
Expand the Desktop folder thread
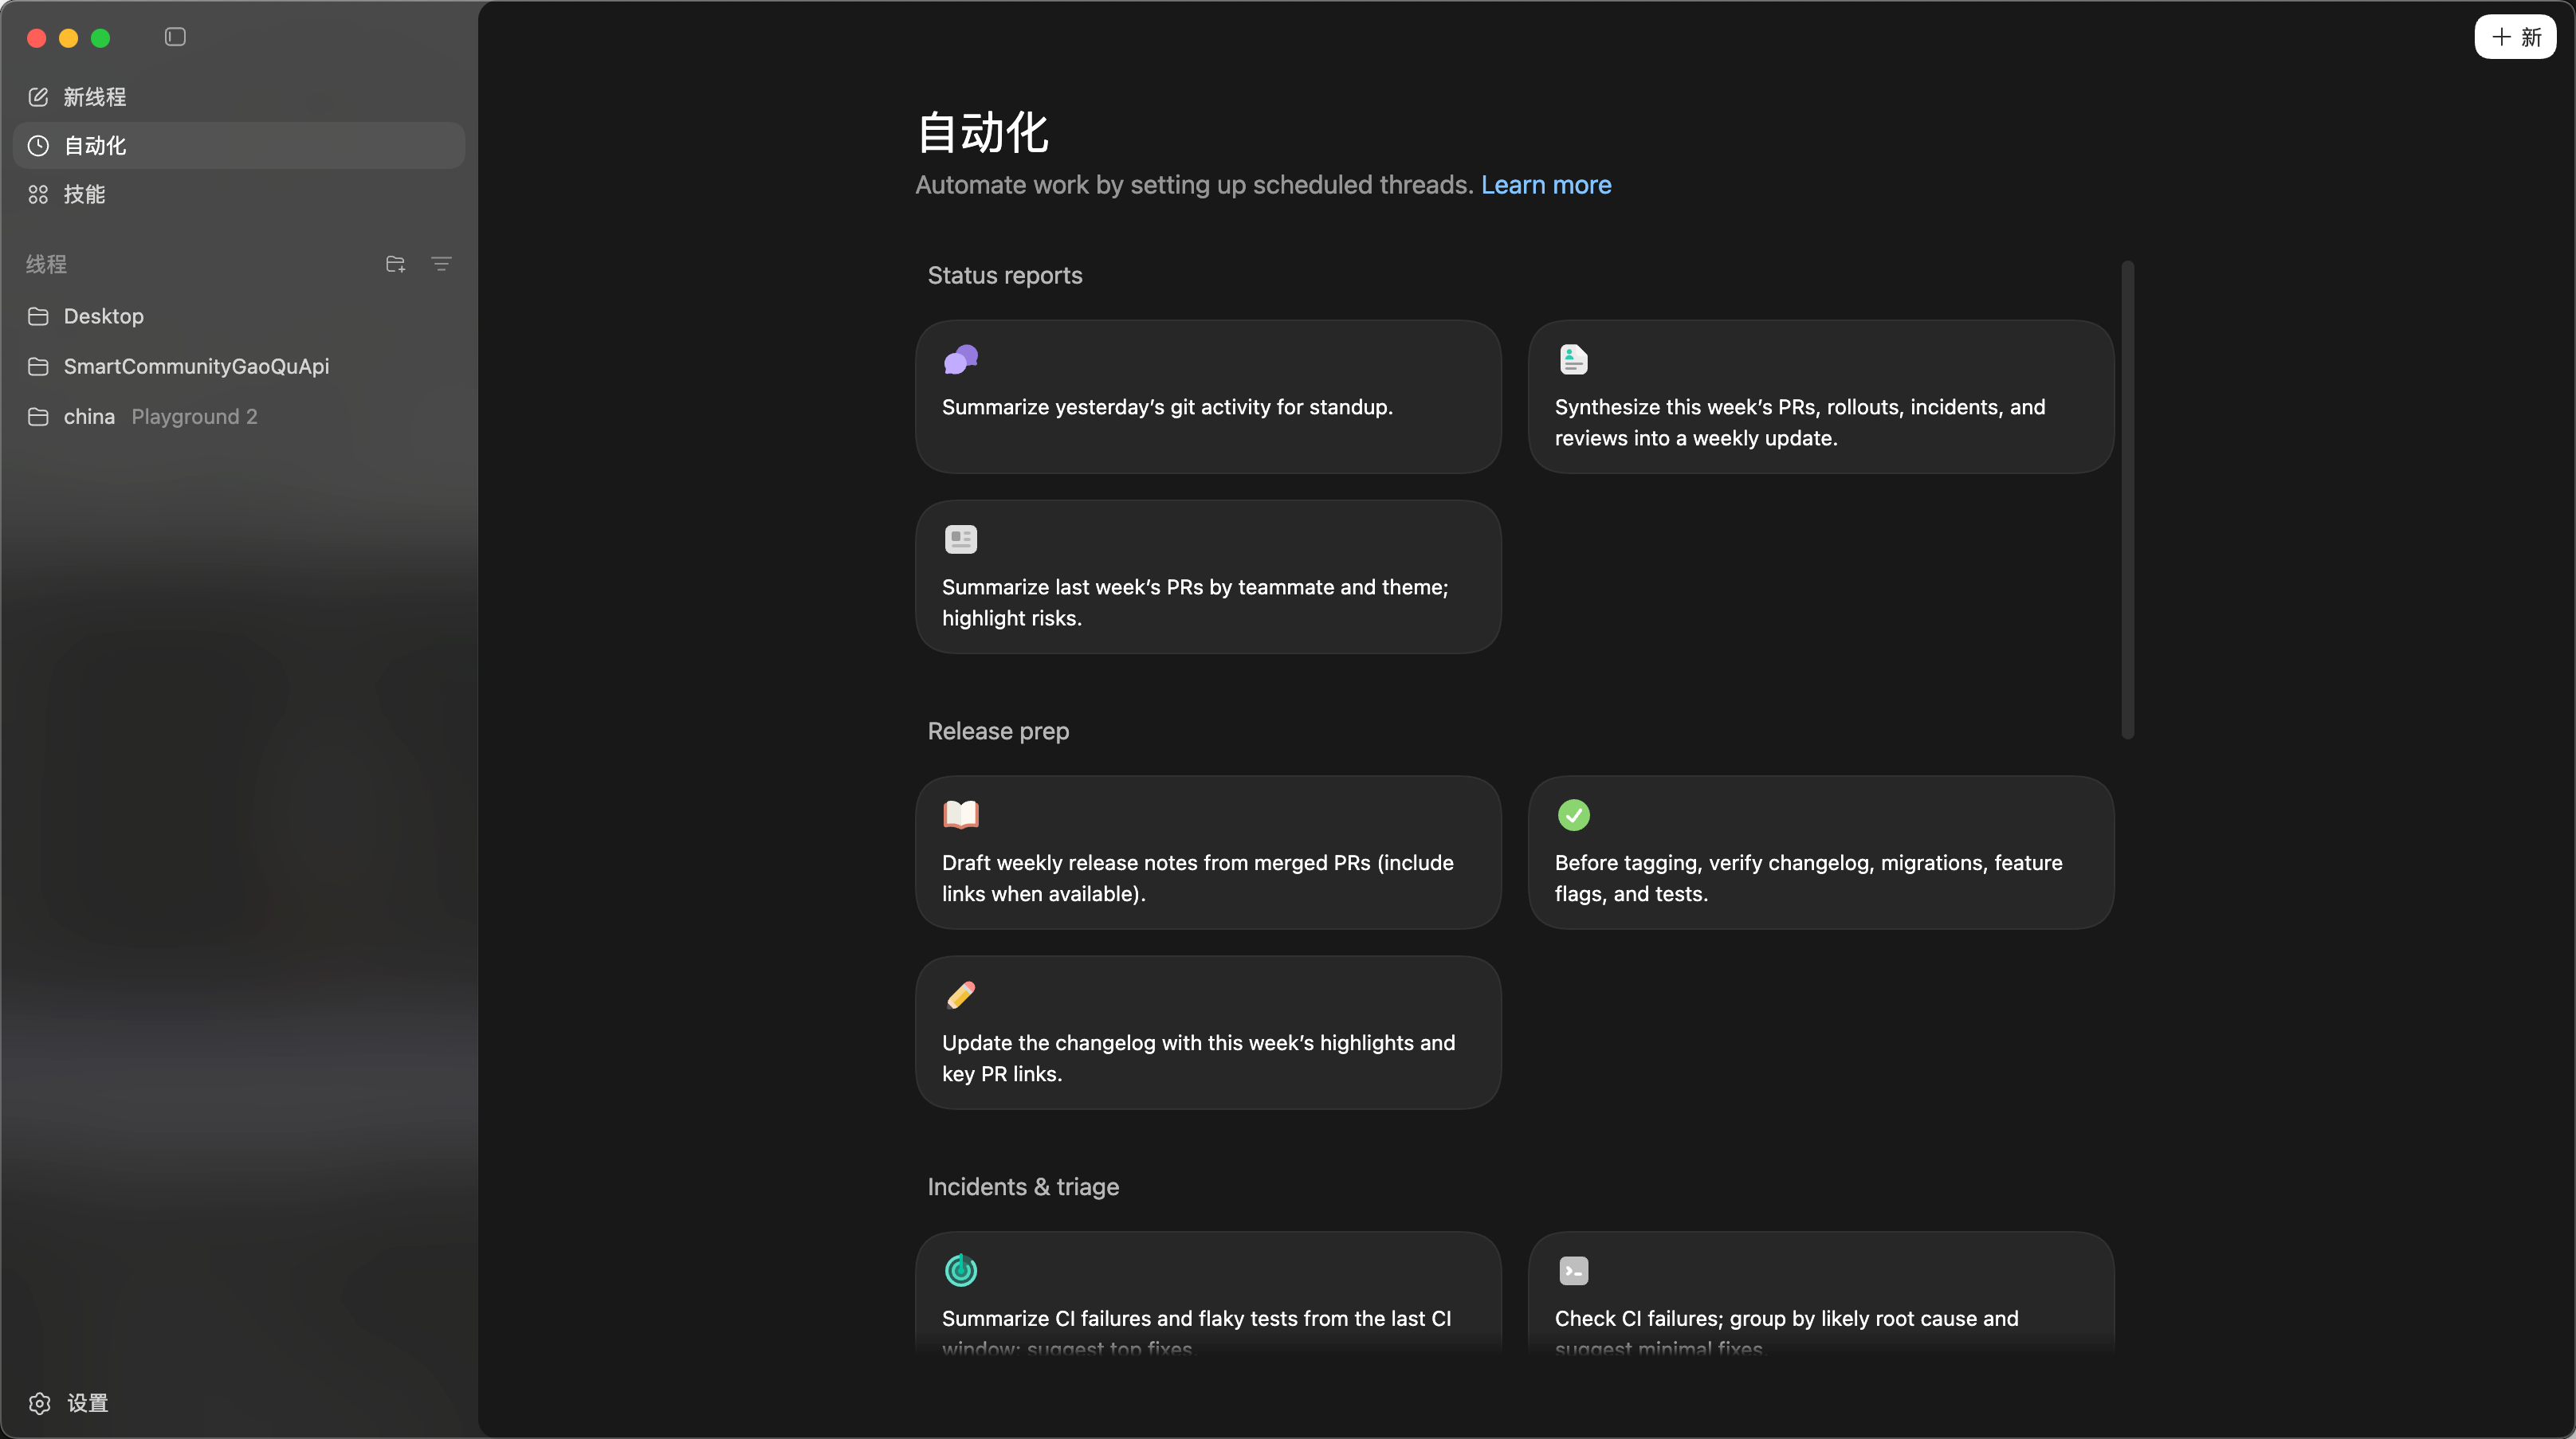[x=103, y=316]
